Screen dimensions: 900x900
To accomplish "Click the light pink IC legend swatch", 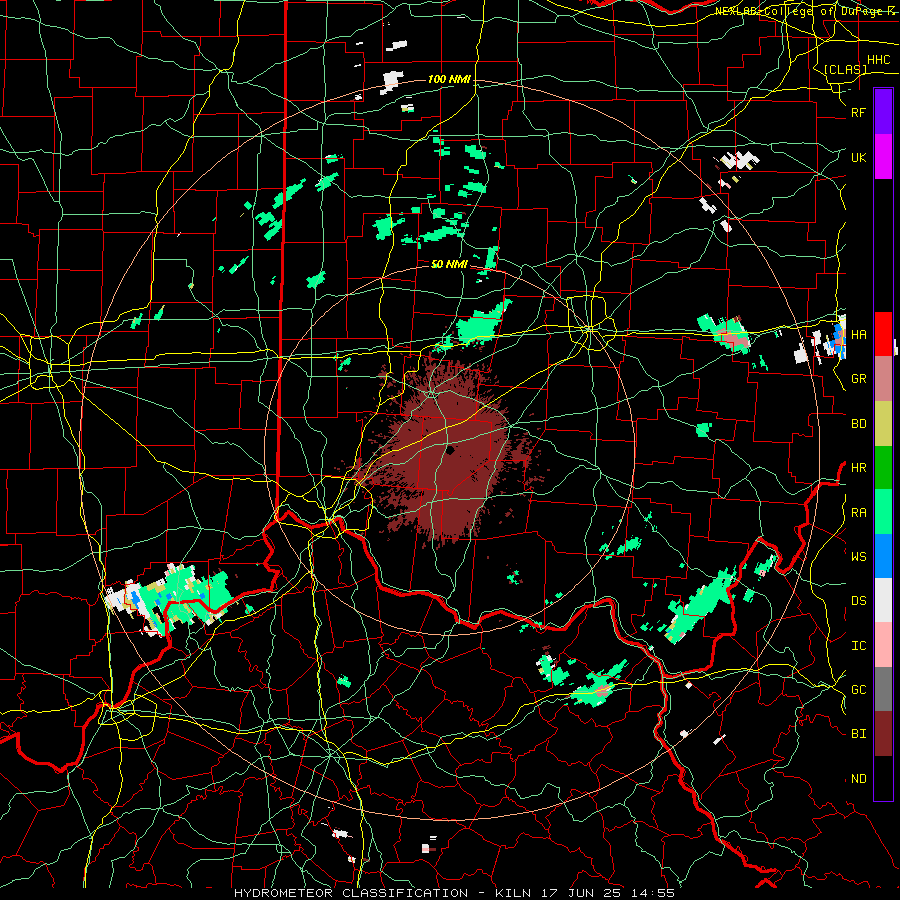I will [883, 645].
